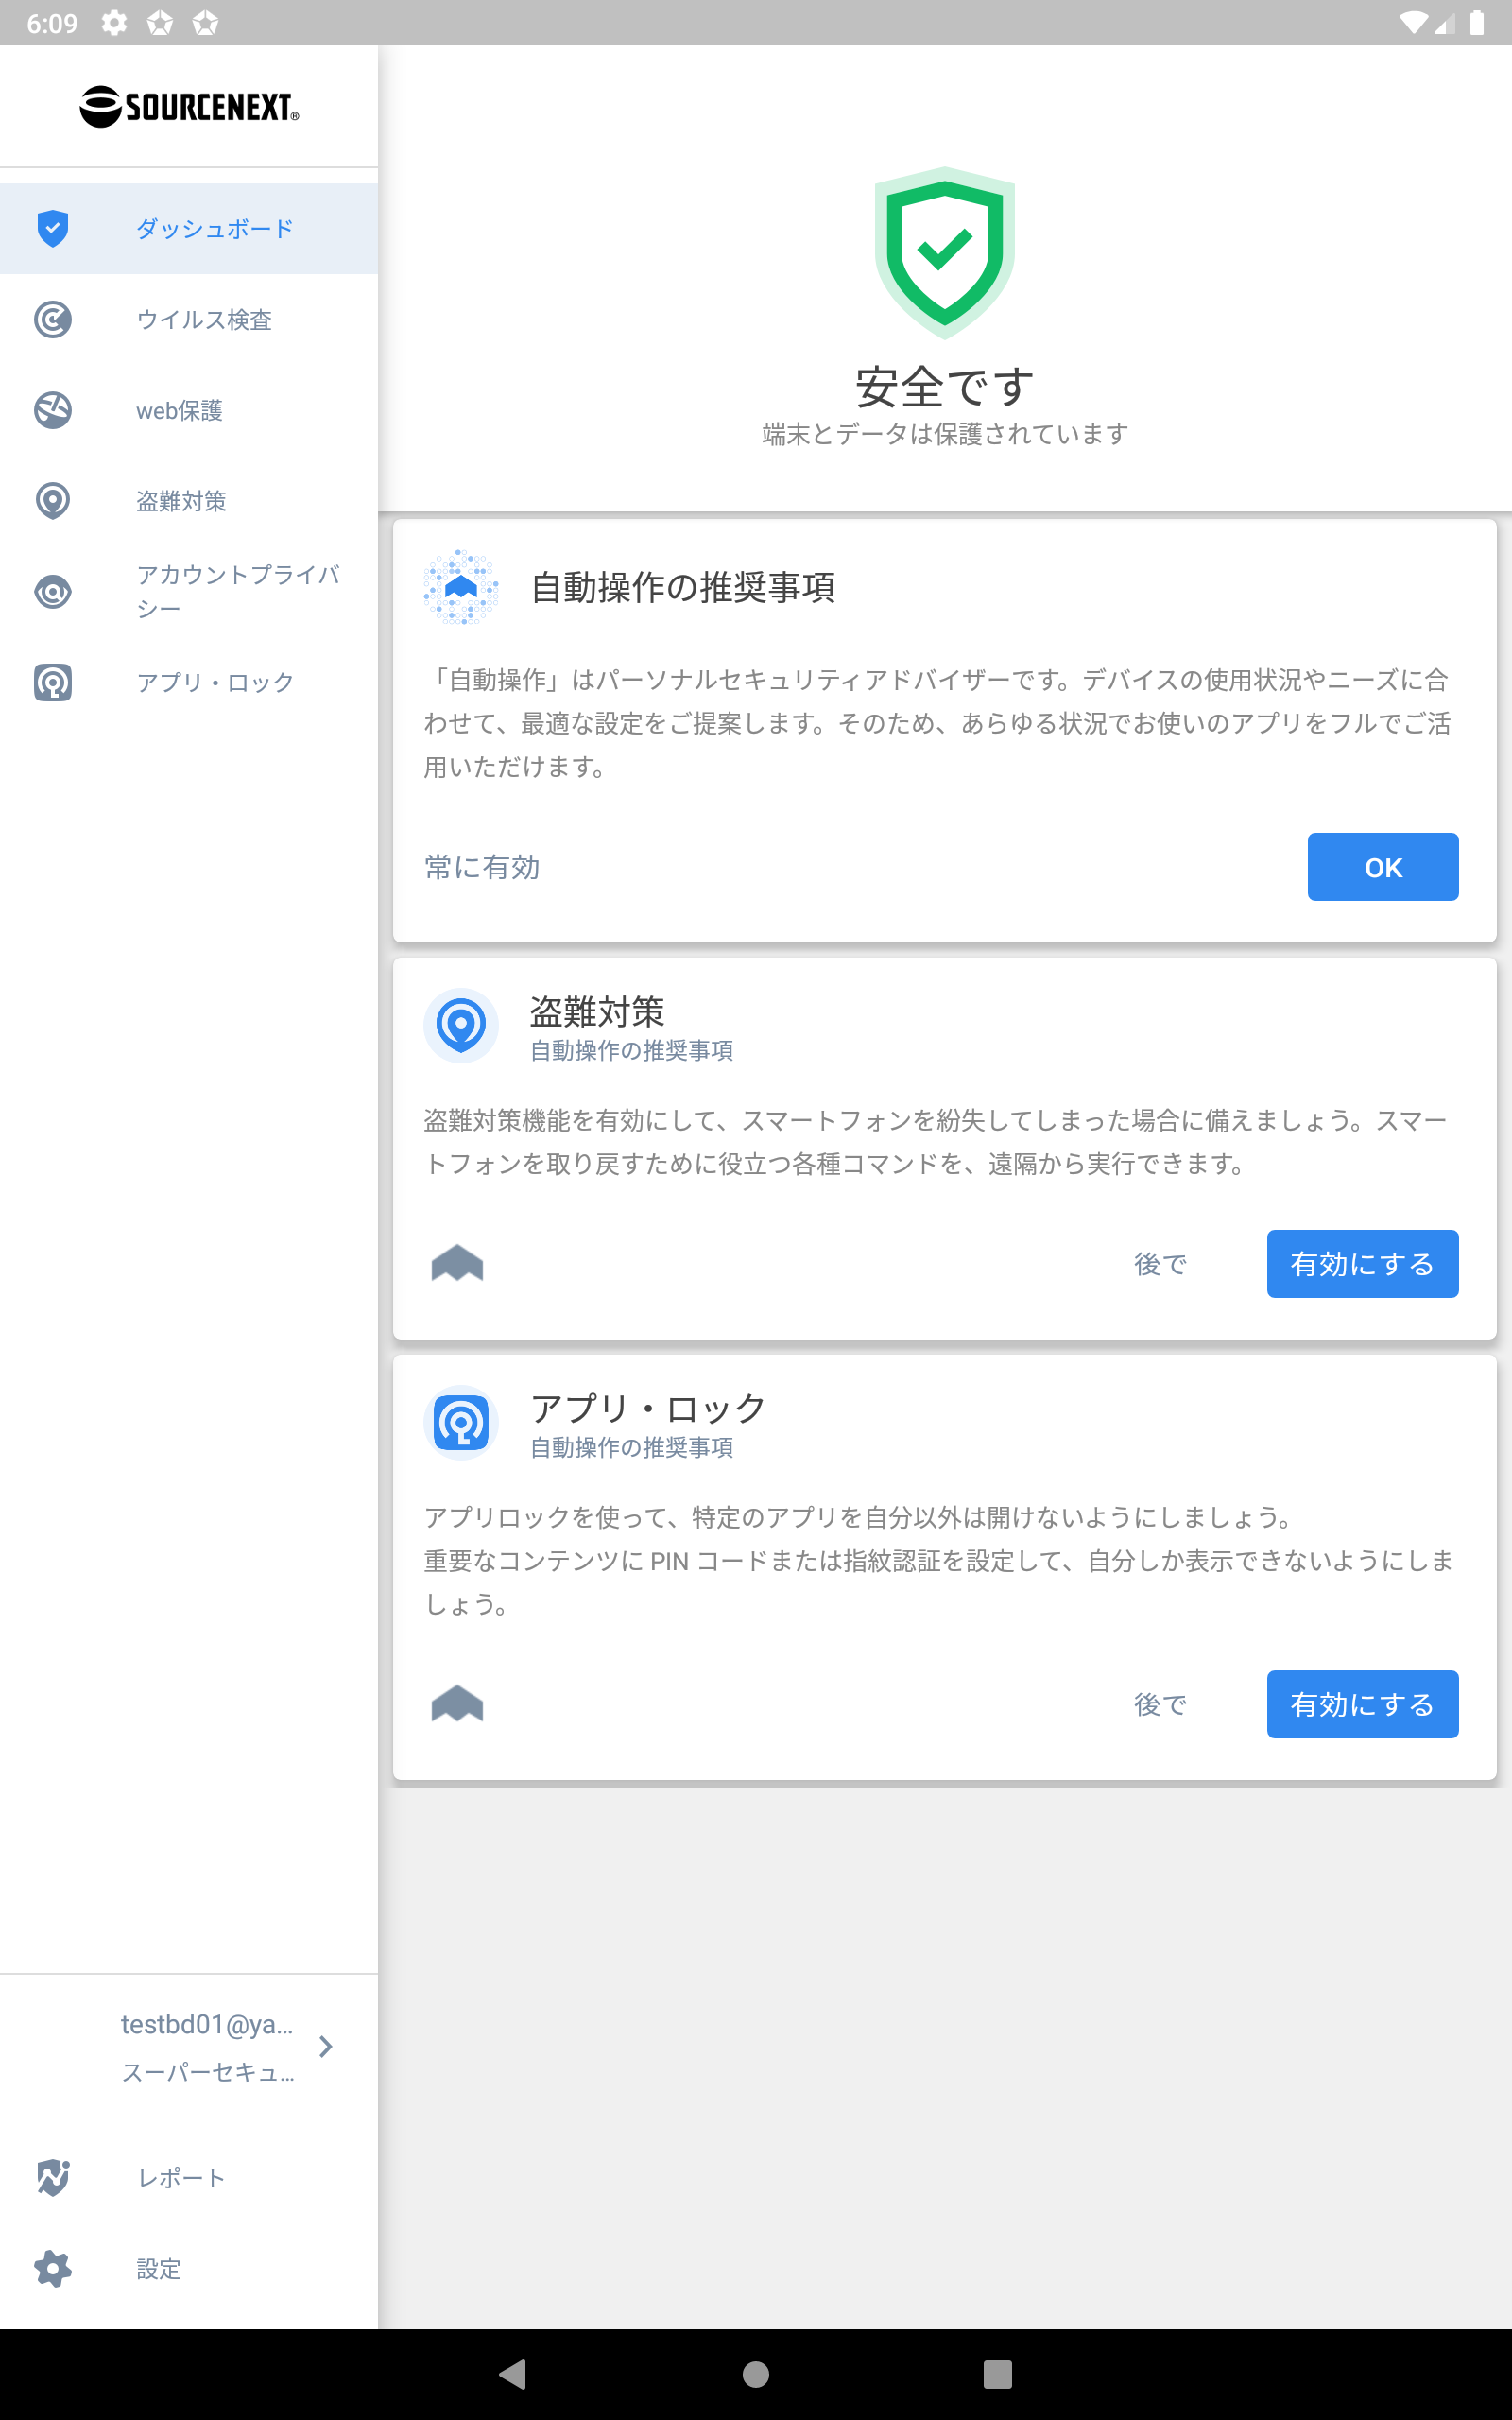Tap the Android home navigation button

click(x=756, y=2374)
